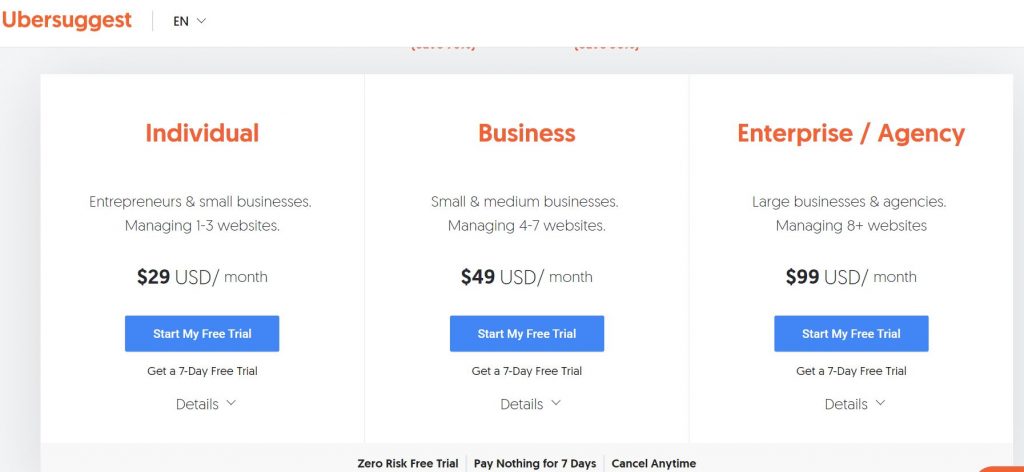Screen dimensions: 1024x472
Task: Click the chevron beside EN
Action: [x=201, y=21]
